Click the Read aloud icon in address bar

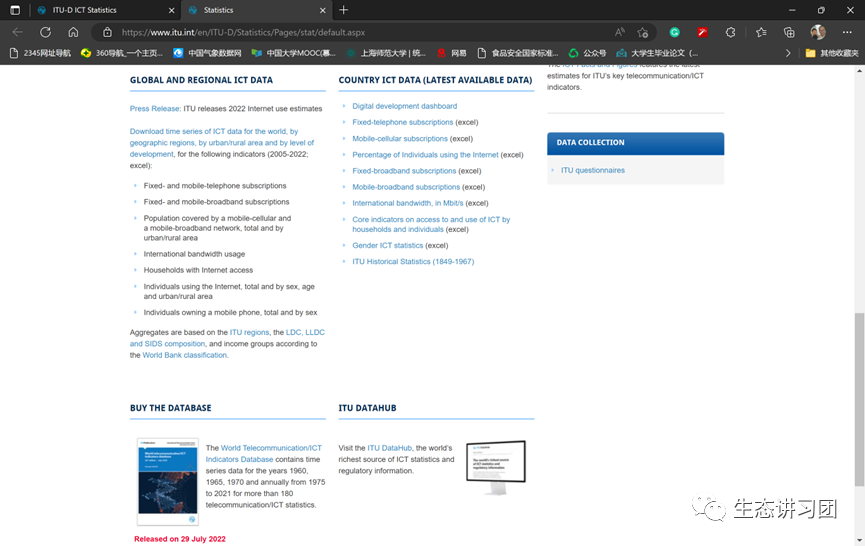(x=620, y=33)
